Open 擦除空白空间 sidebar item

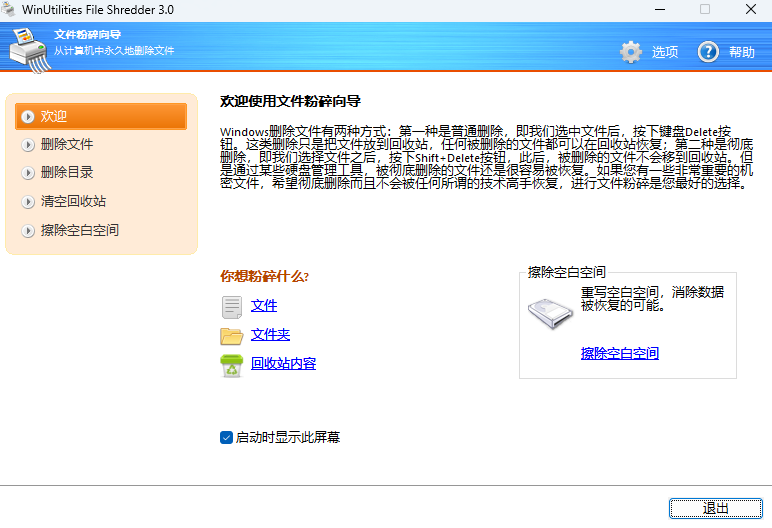80,230
